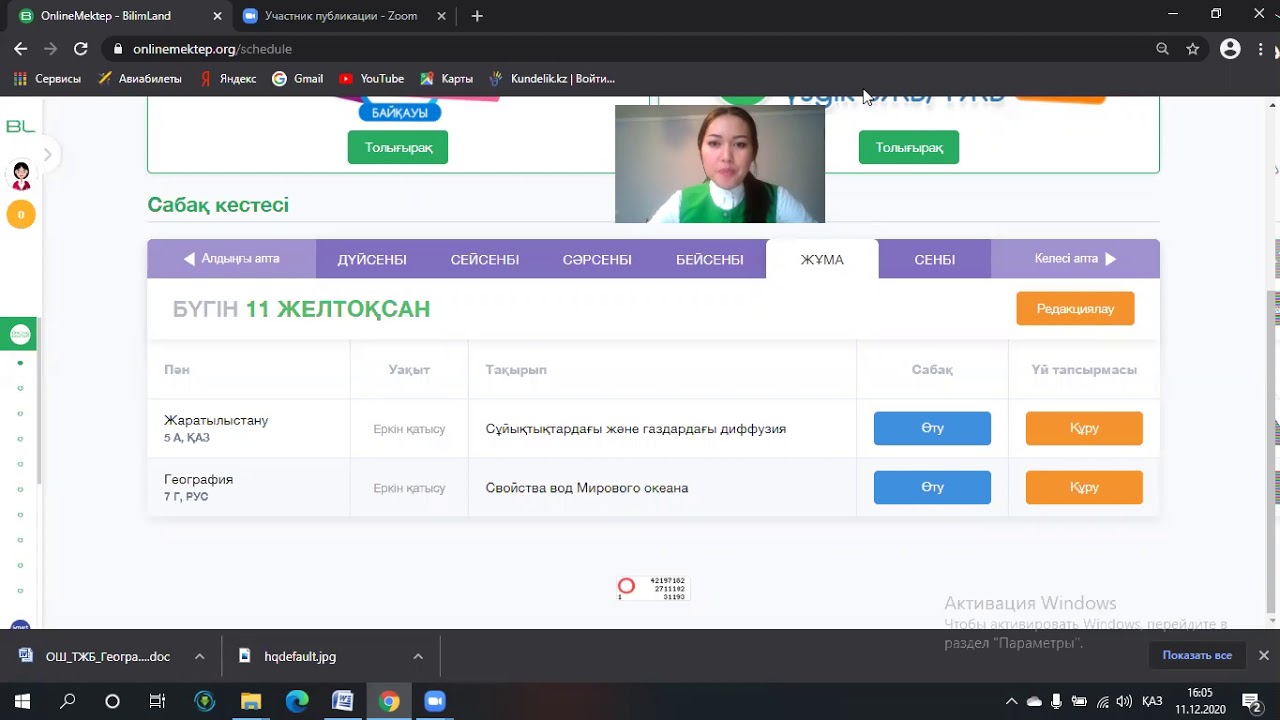1280x720 pixels.
Task: Go to previous week via Алдыңғы апта
Action: [x=231, y=259]
